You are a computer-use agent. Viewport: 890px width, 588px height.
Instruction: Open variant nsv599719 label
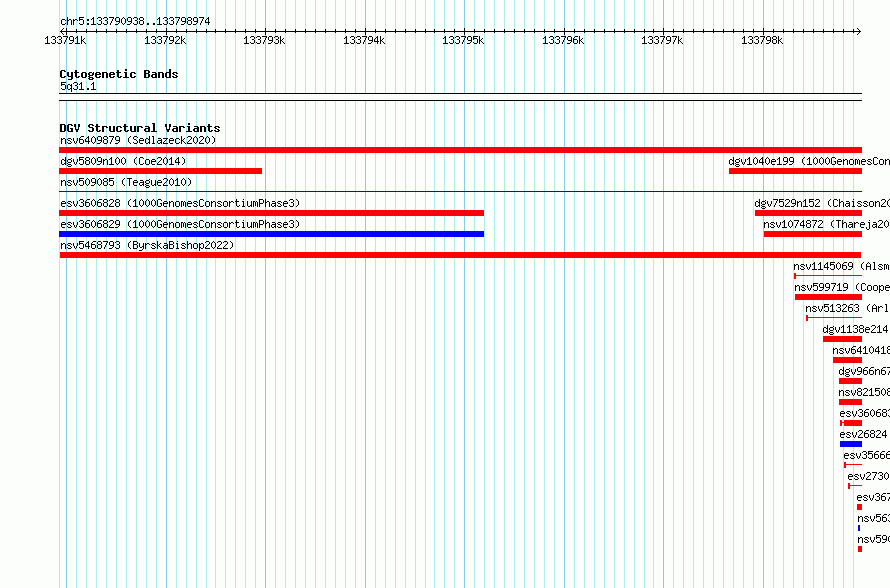point(842,287)
